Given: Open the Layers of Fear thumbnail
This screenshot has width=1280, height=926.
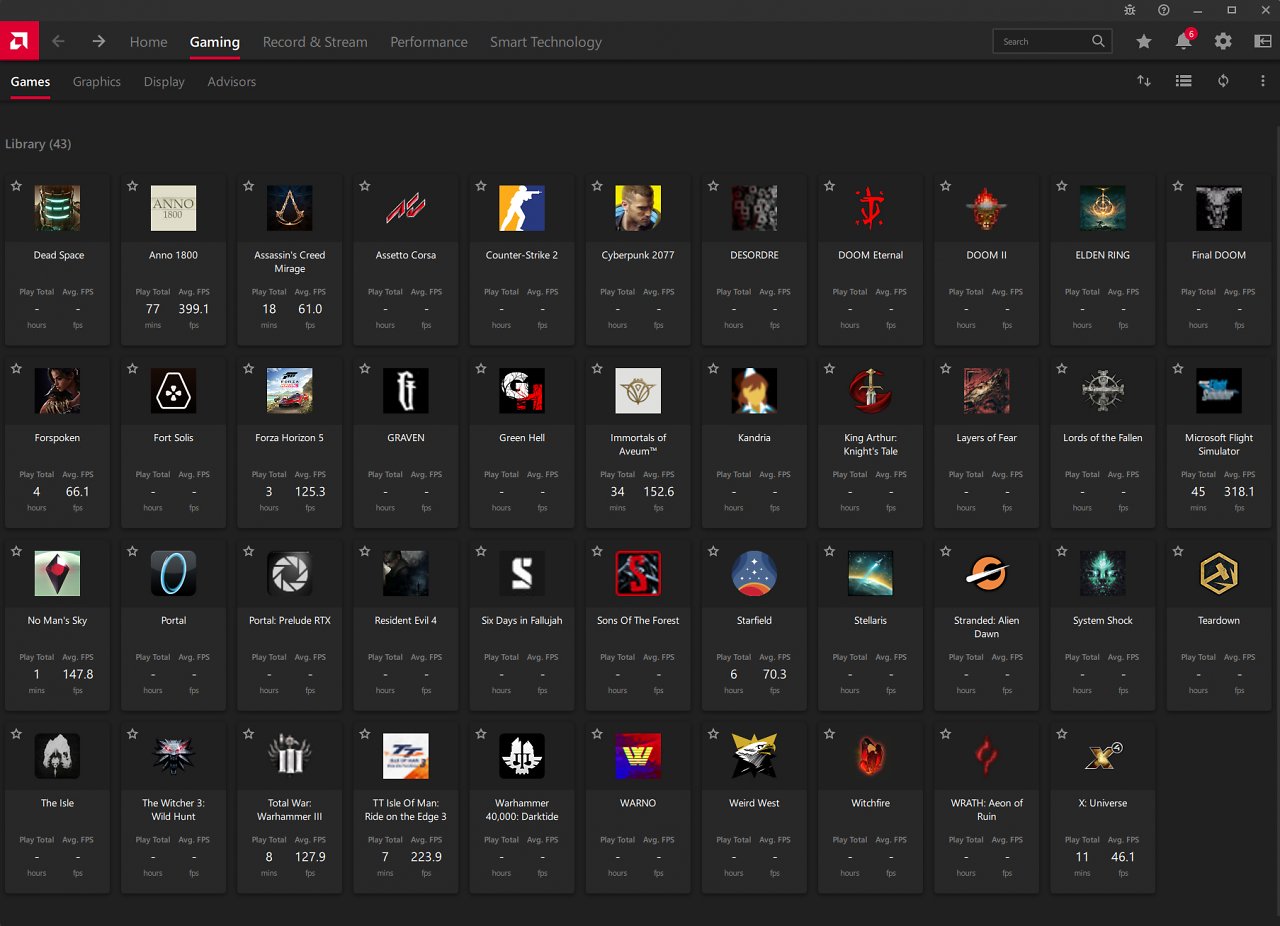Looking at the screenshot, I should pos(986,391).
